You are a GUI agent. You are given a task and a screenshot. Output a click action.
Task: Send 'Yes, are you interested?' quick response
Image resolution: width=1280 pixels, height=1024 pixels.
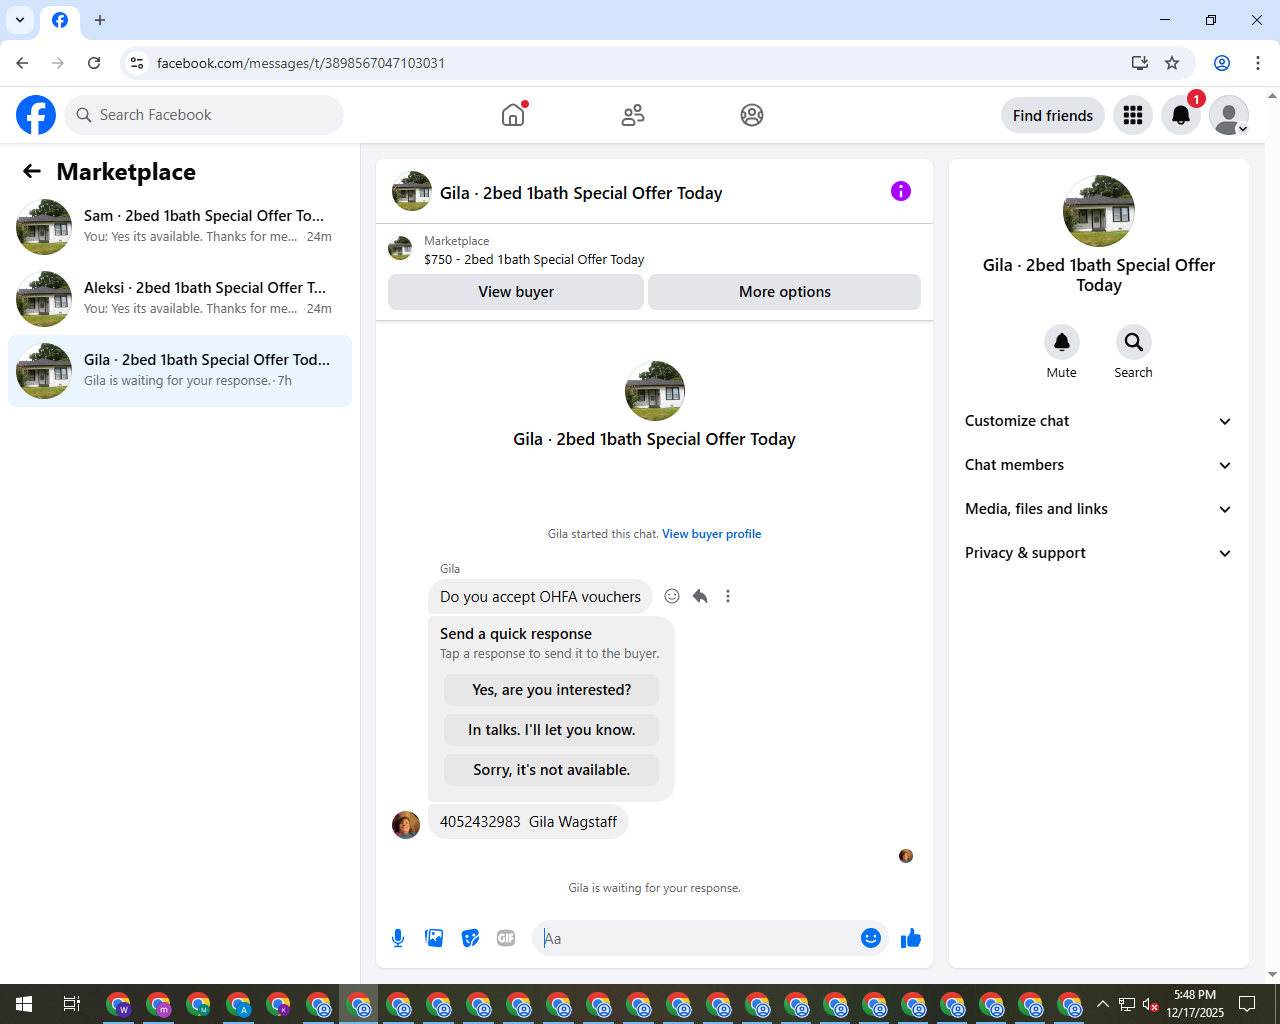551,690
